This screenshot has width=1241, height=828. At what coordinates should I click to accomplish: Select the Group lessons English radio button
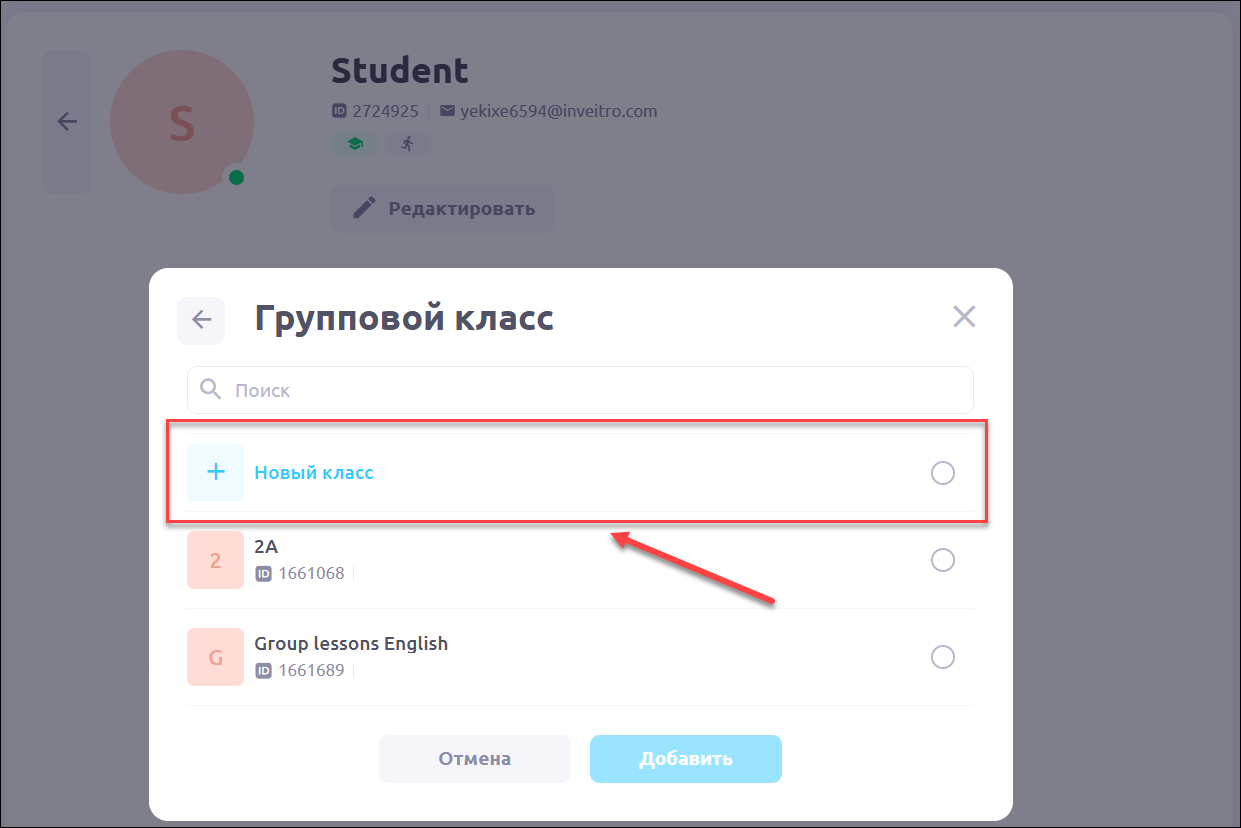(x=942, y=657)
